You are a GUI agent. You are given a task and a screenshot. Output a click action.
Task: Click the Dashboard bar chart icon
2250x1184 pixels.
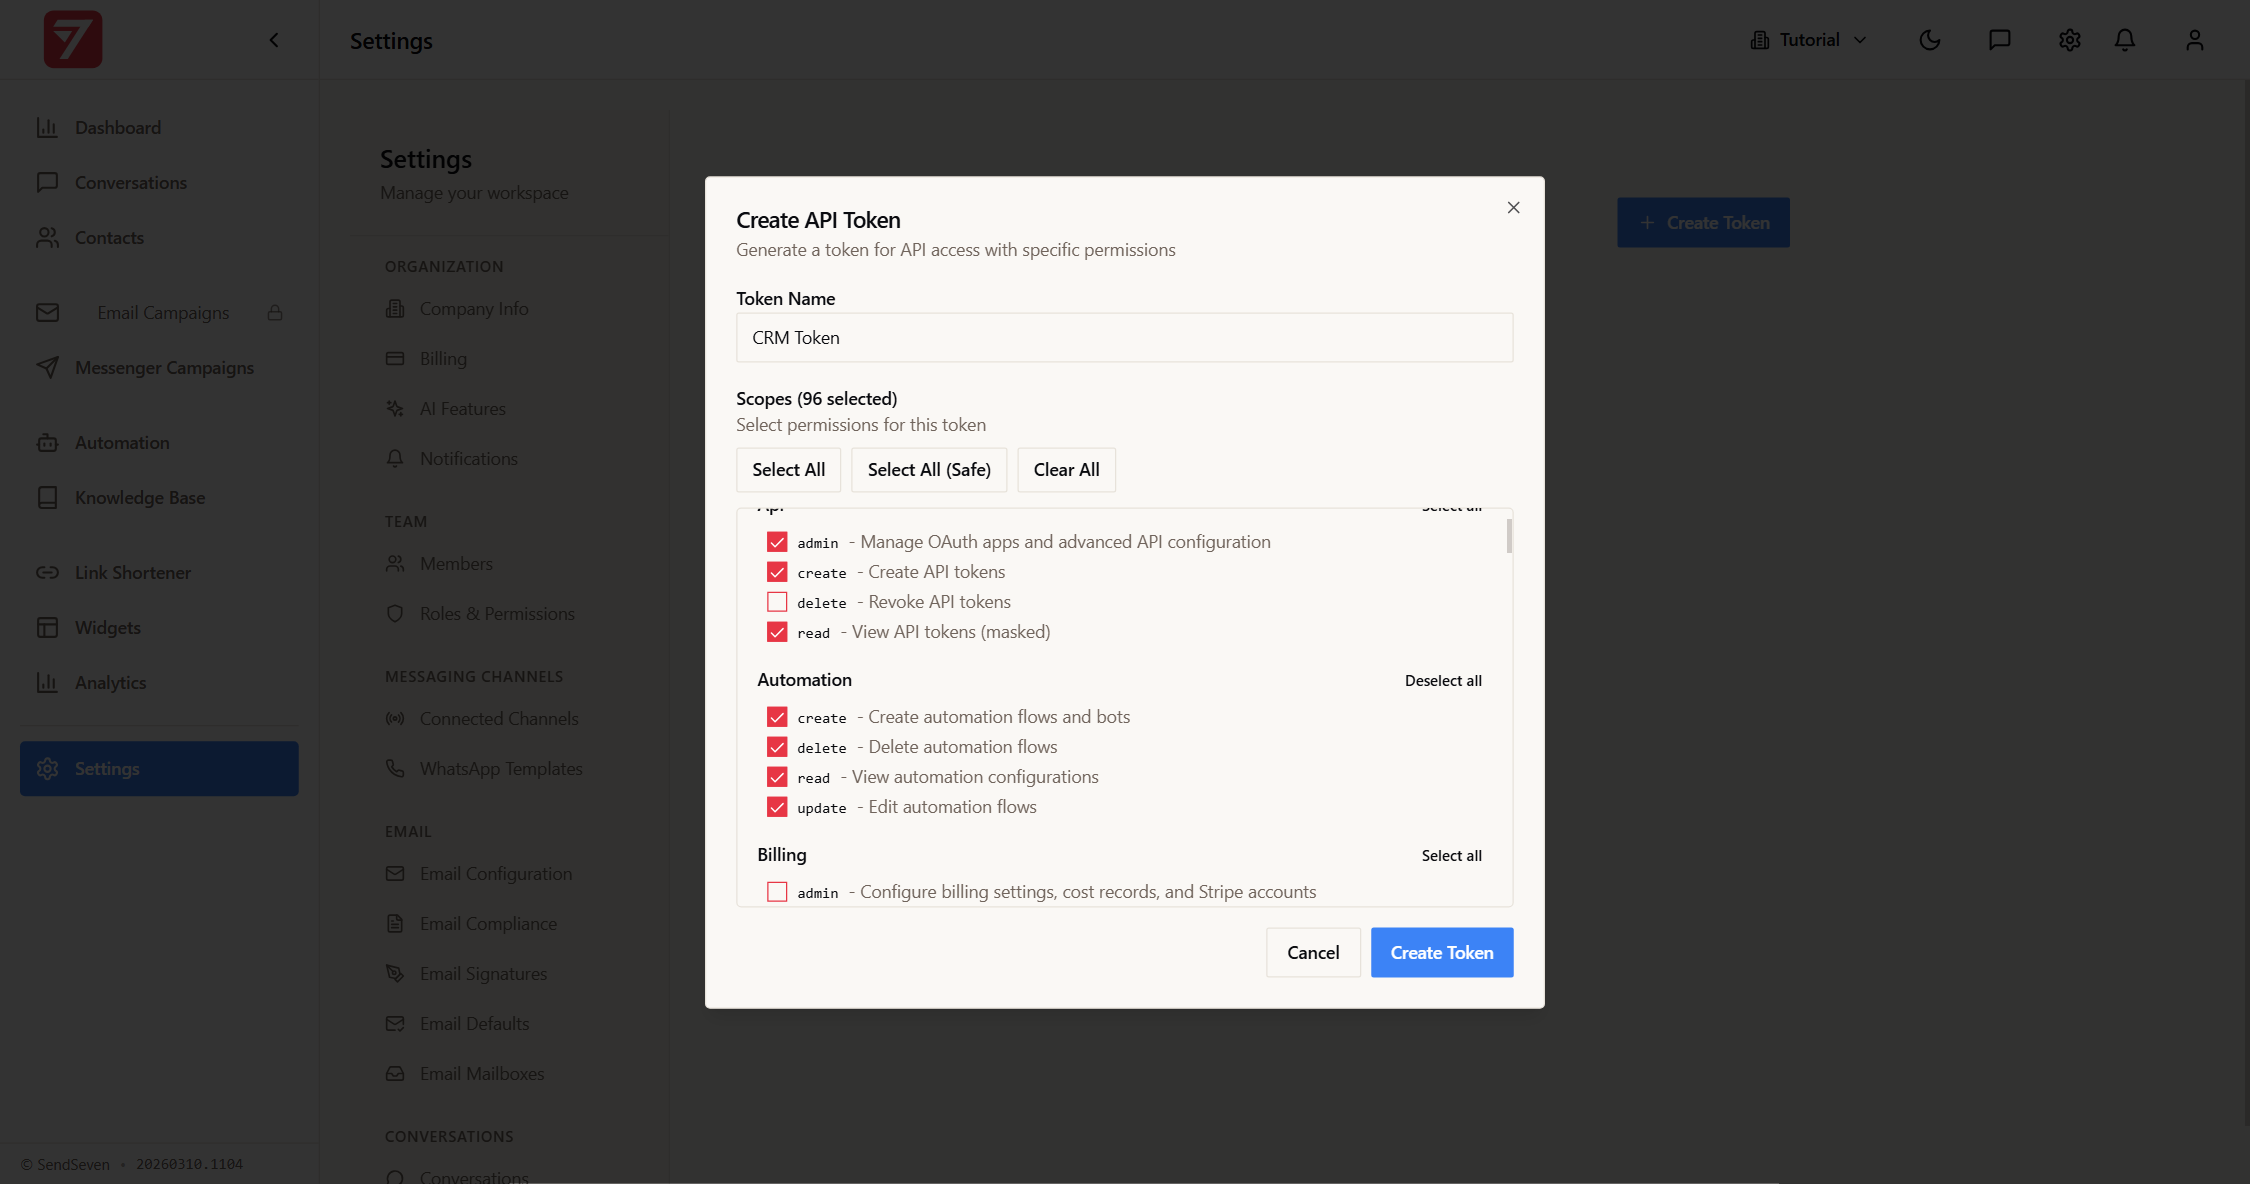[x=47, y=128]
